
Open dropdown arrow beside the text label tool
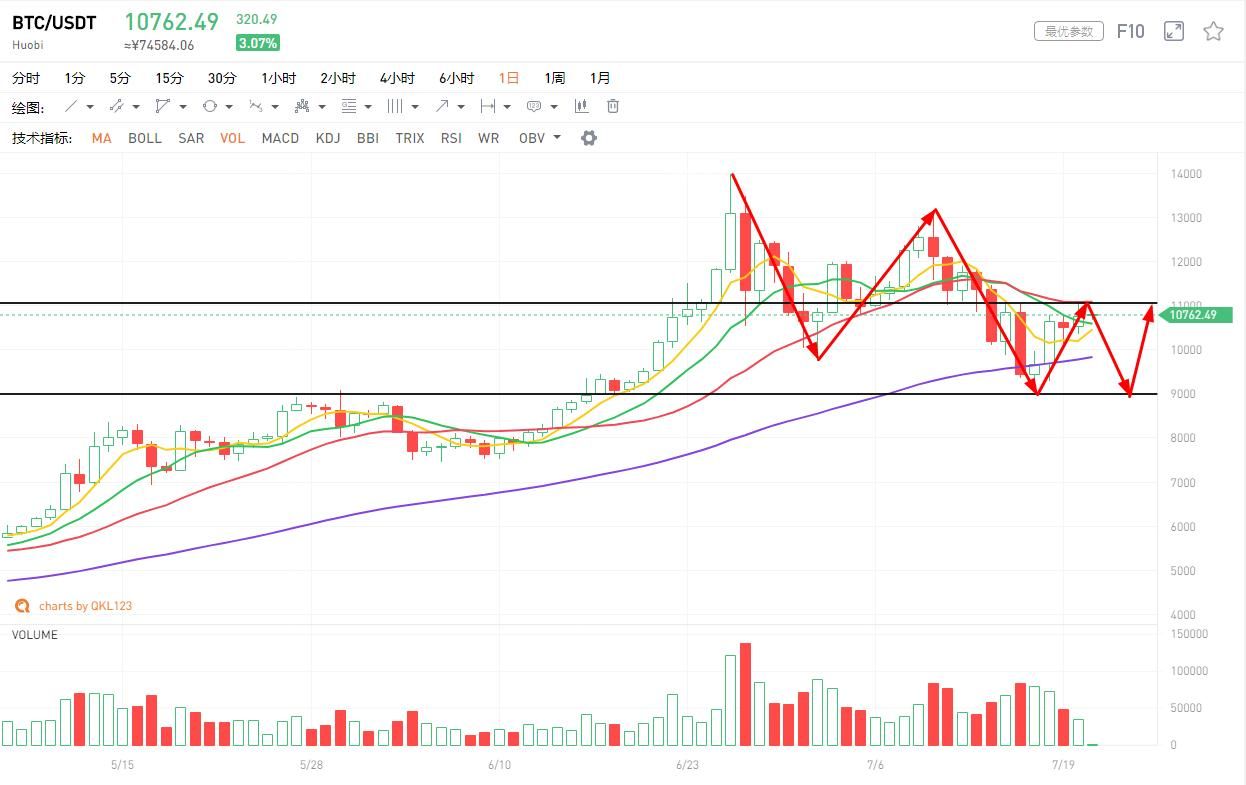click(x=553, y=107)
